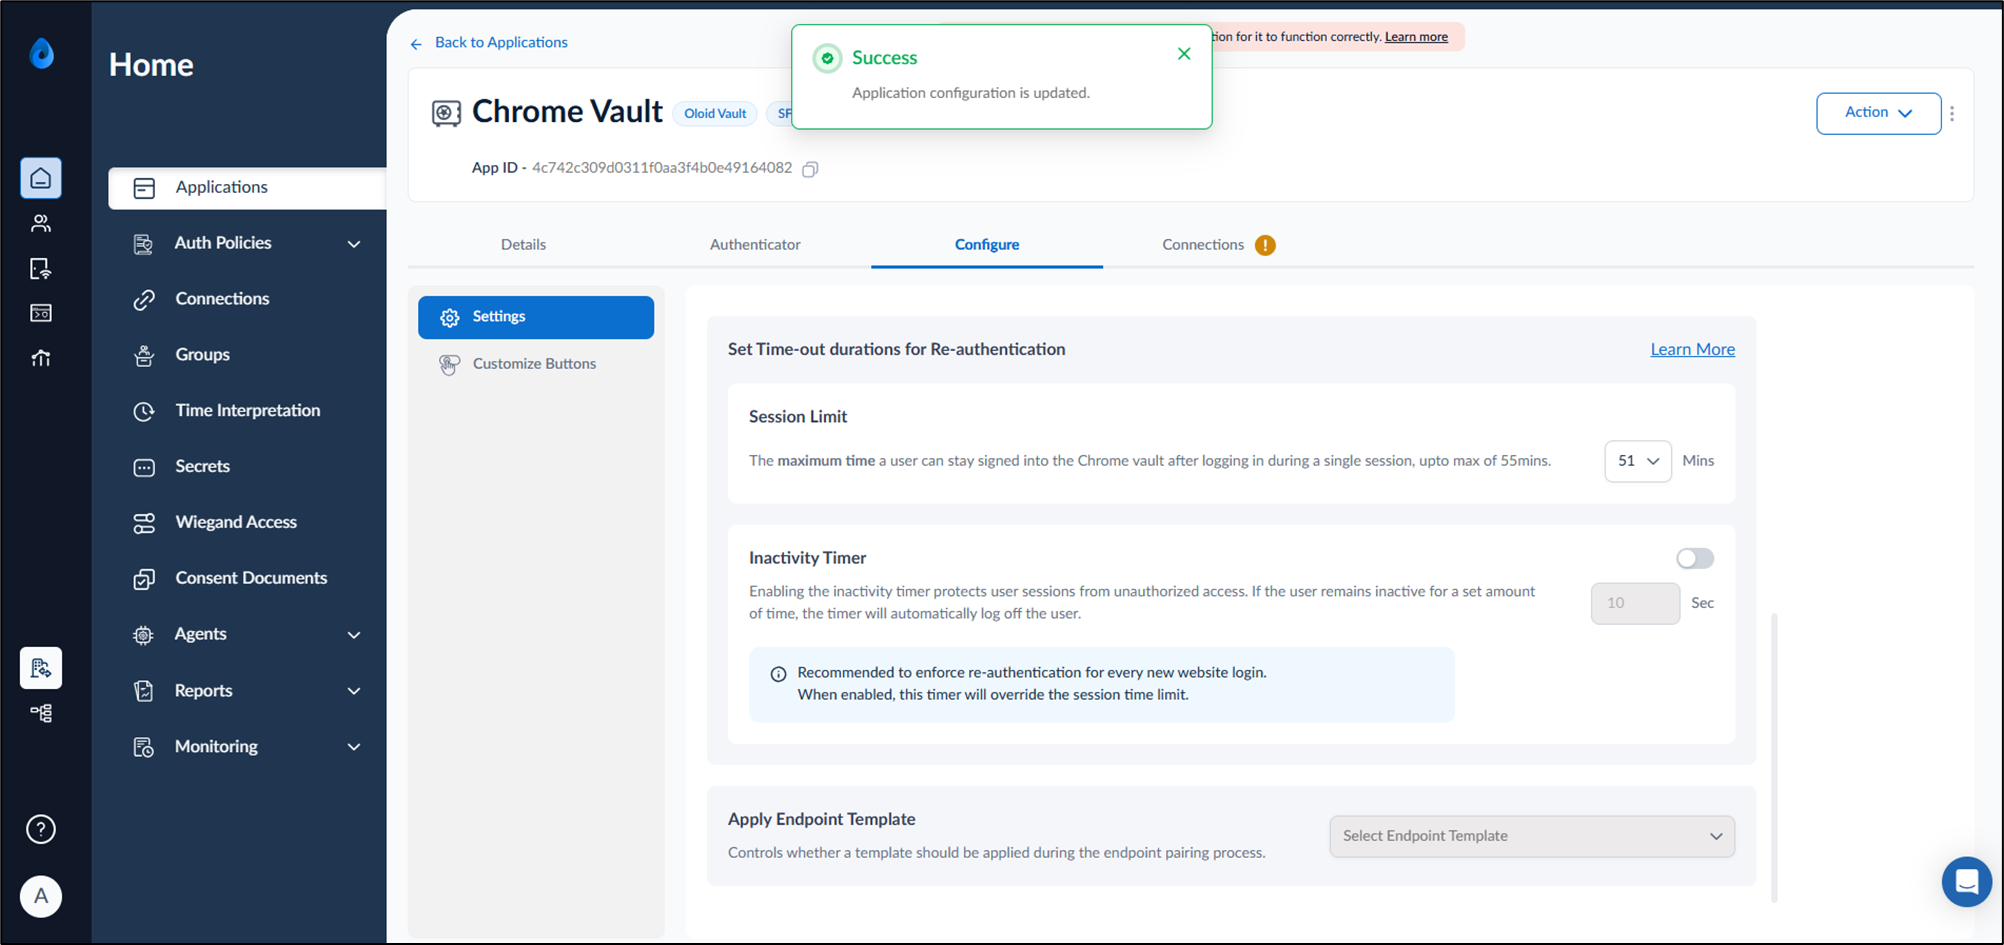
Task: Open the user avatar 'A' profile
Action: pyautogui.click(x=41, y=896)
